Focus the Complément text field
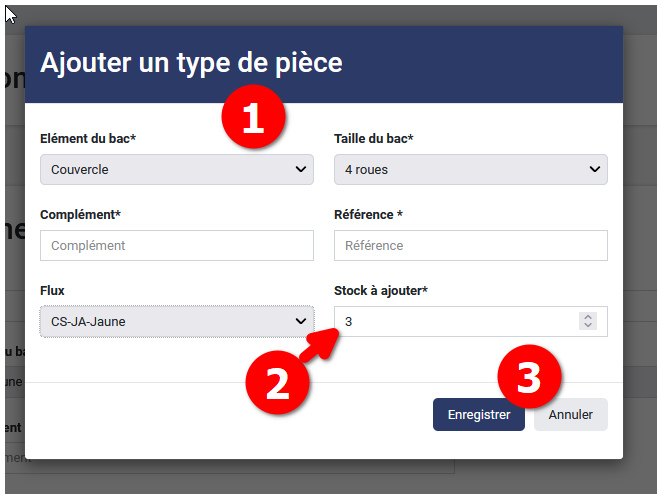The width and height of the screenshot is (657, 494). click(176, 246)
